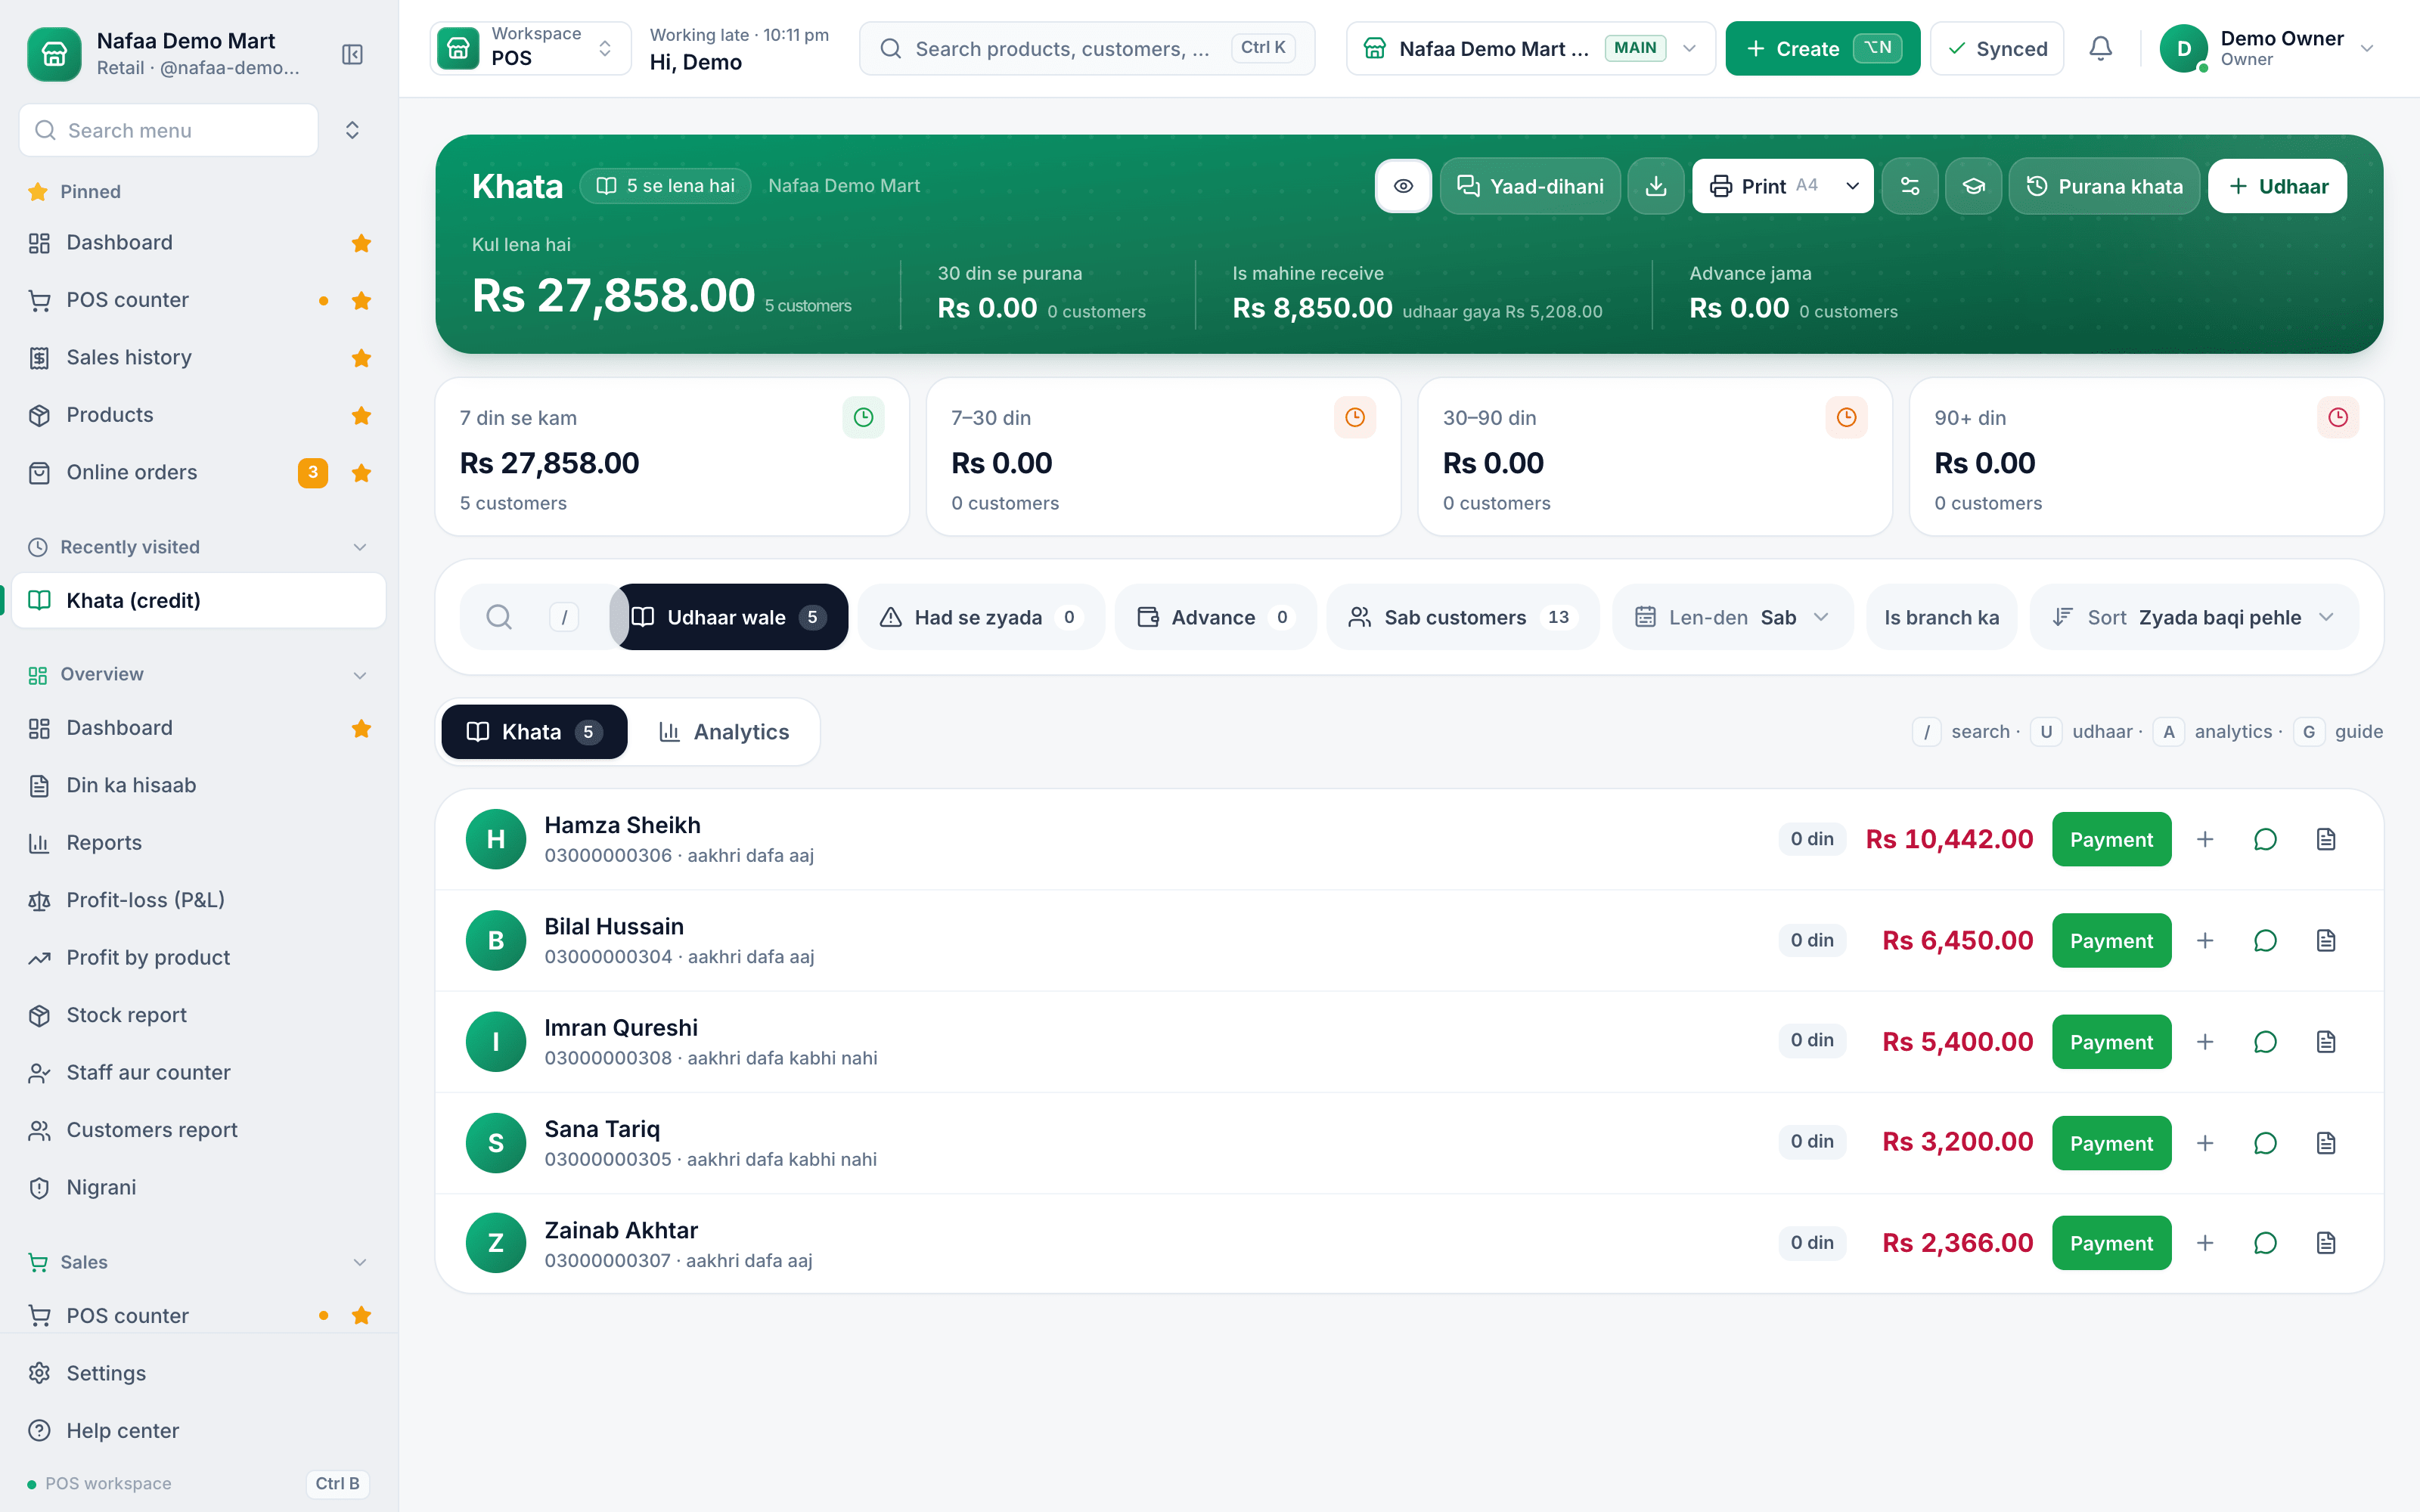Image resolution: width=2420 pixels, height=1512 pixels.
Task: Toggle the star for pinned Products
Action: pos(362,415)
